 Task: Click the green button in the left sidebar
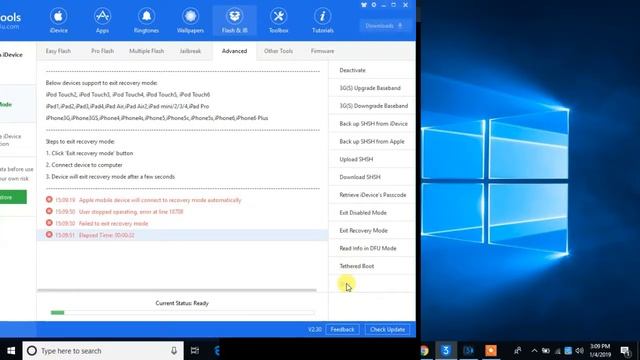tap(13, 197)
